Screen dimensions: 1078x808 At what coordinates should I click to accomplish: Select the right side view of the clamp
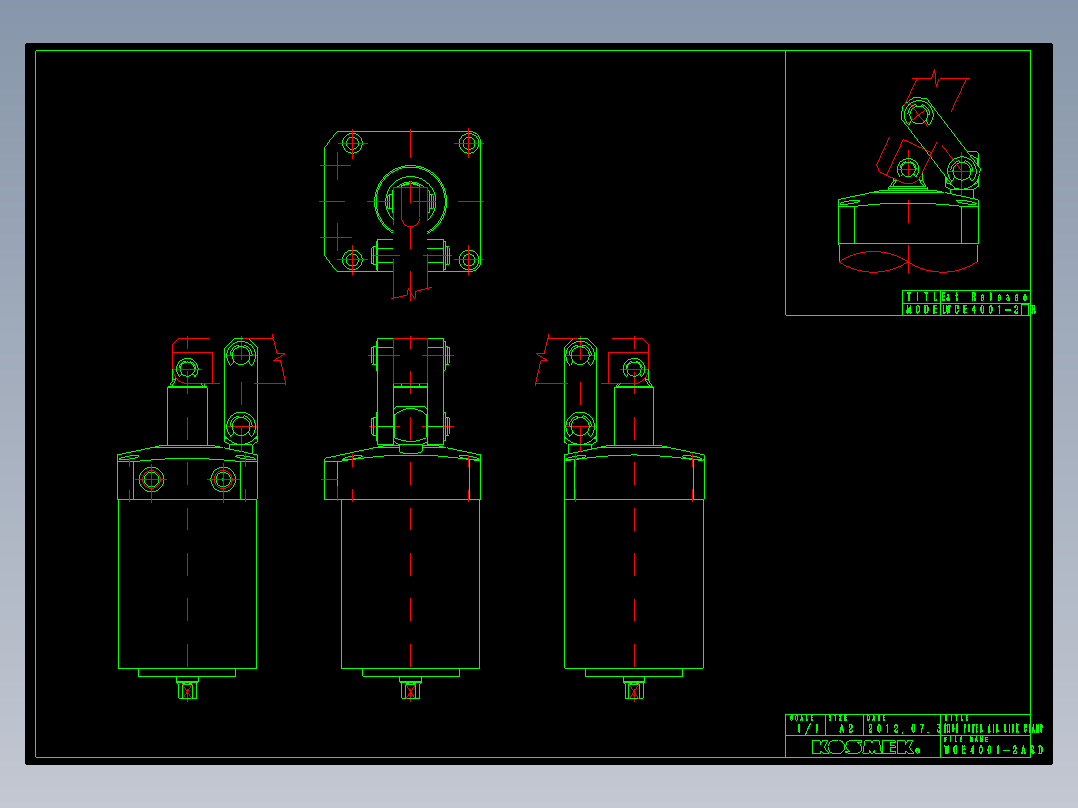point(619,517)
